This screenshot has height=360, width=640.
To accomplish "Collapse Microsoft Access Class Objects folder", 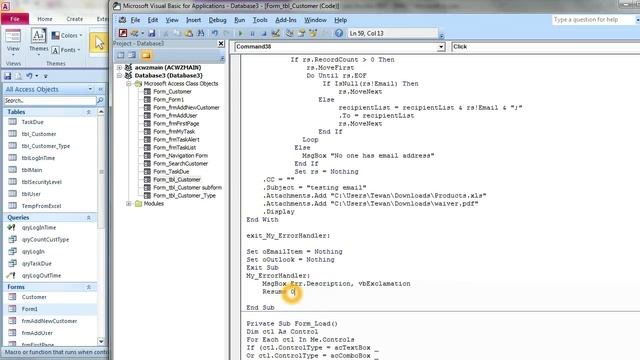I will click(x=129, y=84).
